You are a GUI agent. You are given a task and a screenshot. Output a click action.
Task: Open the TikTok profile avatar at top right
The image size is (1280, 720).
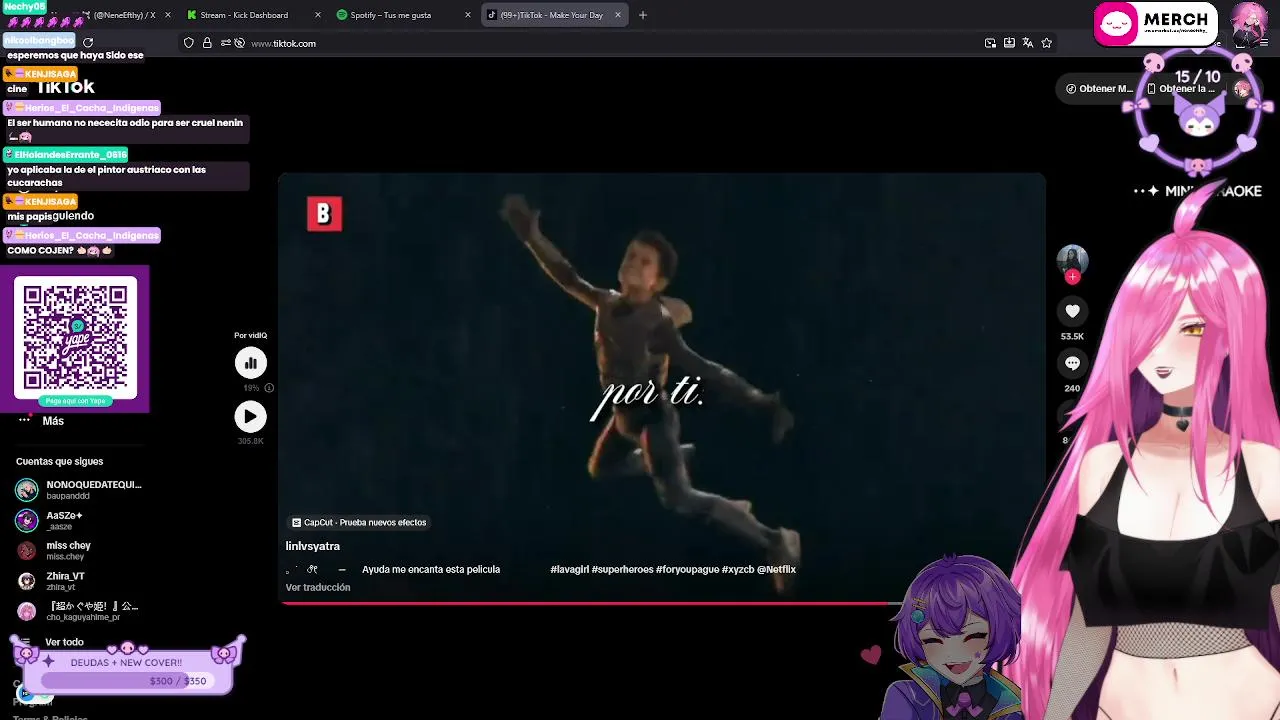click(1242, 88)
